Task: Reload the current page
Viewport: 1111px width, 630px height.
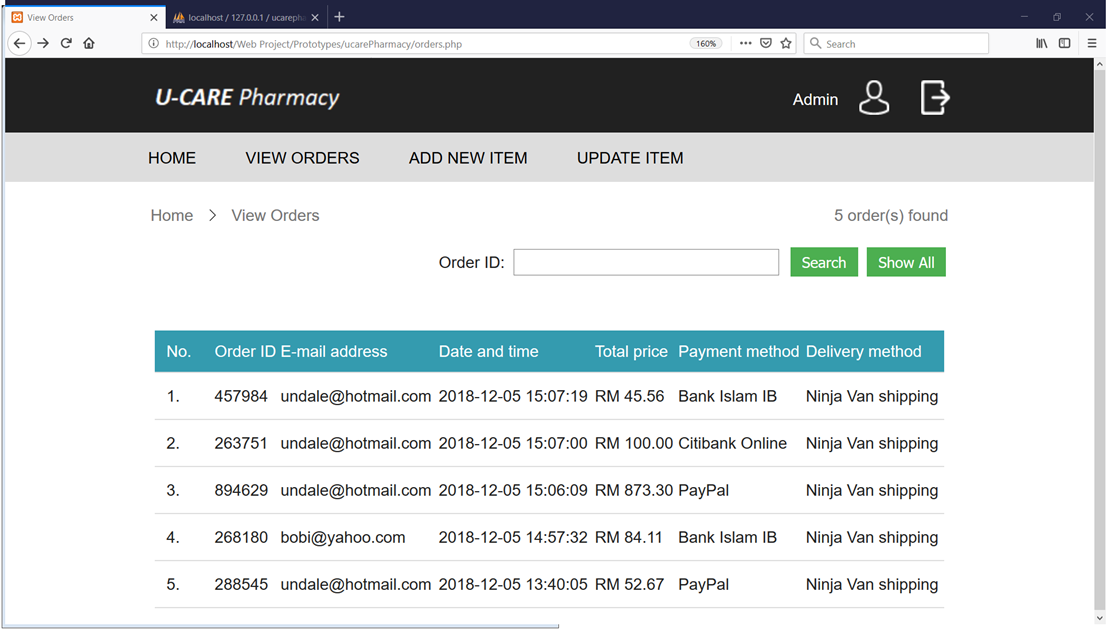Action: point(66,43)
